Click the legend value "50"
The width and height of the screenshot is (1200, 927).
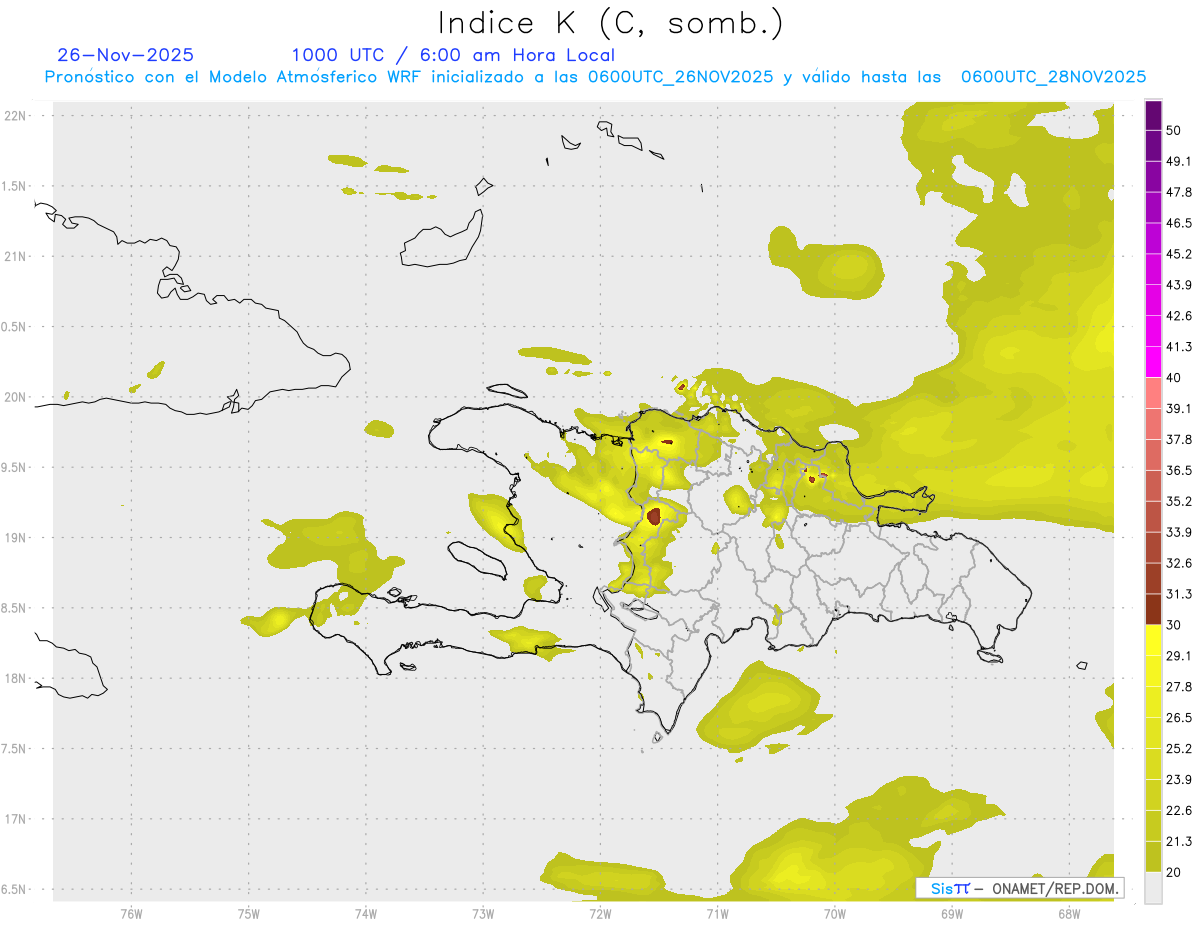1174,131
